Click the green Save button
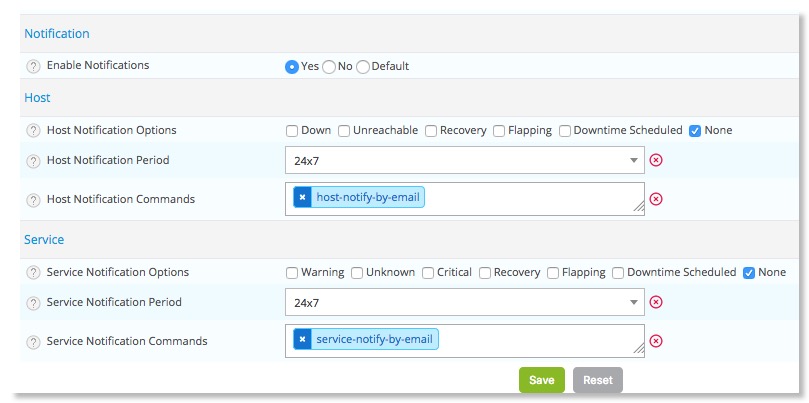Image resolution: width=809 pixels, height=403 pixels. pos(541,380)
